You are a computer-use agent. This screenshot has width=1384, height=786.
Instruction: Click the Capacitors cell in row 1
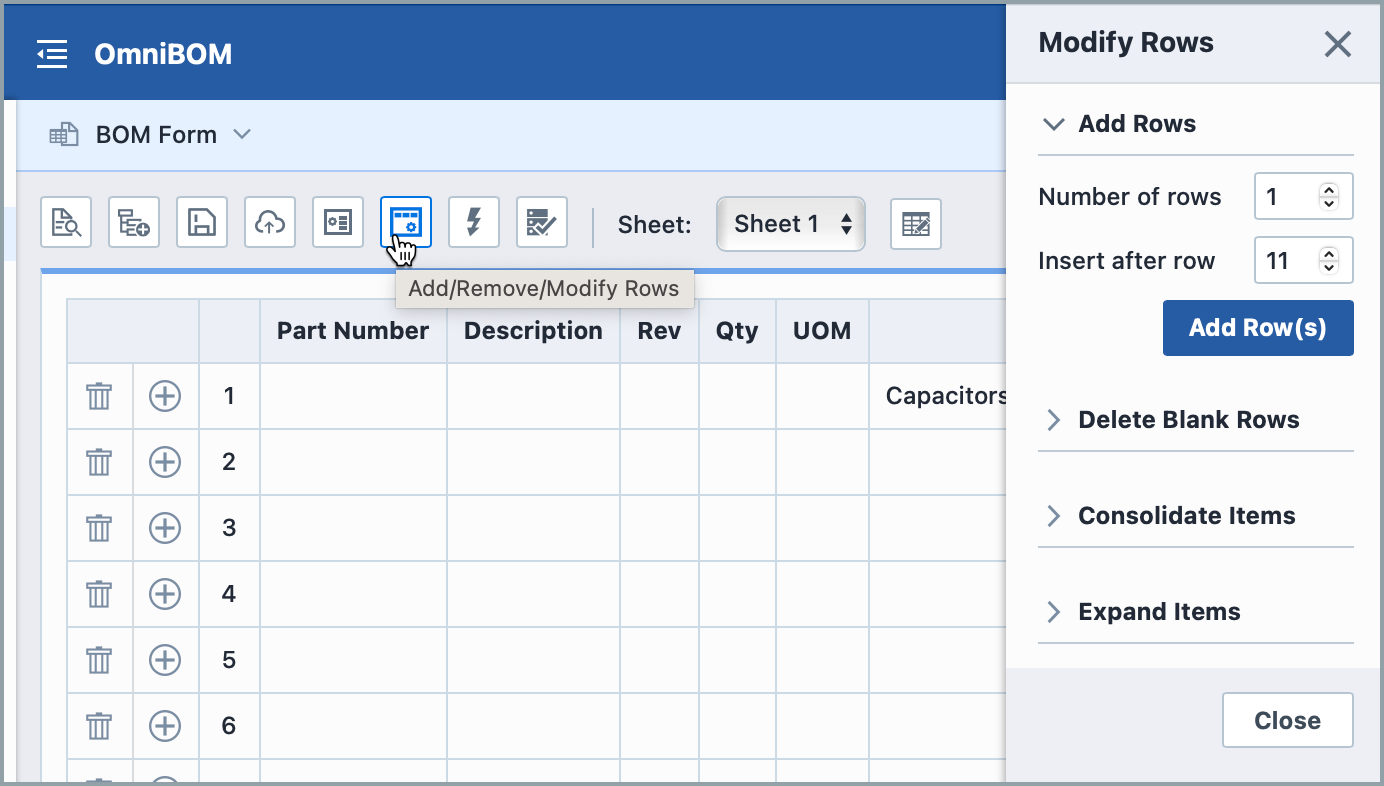coord(938,396)
